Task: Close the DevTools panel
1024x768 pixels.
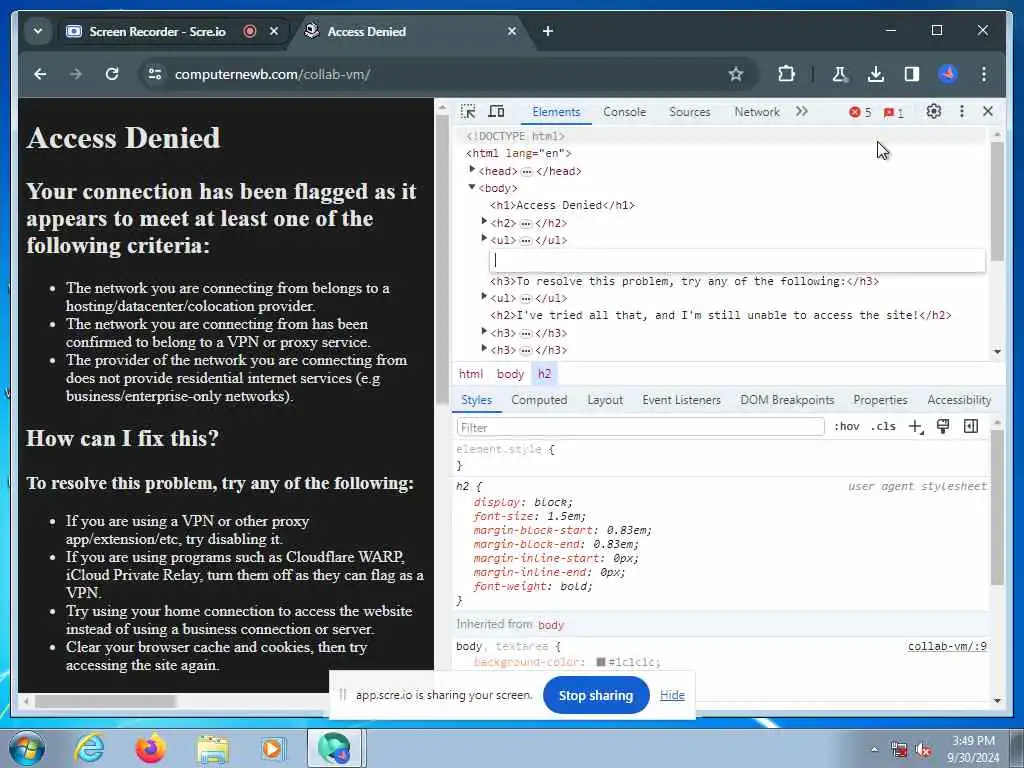Action: (x=988, y=112)
